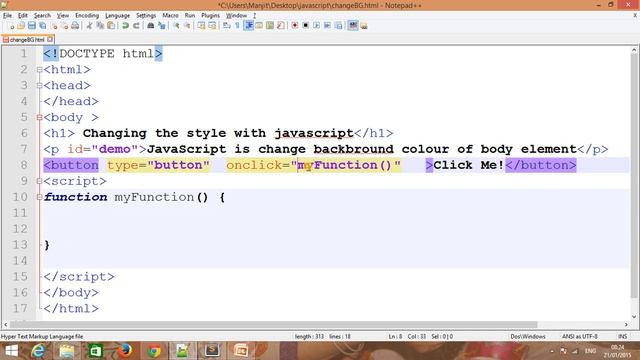Click the Stop Recording macro icon

click(x=305, y=26)
